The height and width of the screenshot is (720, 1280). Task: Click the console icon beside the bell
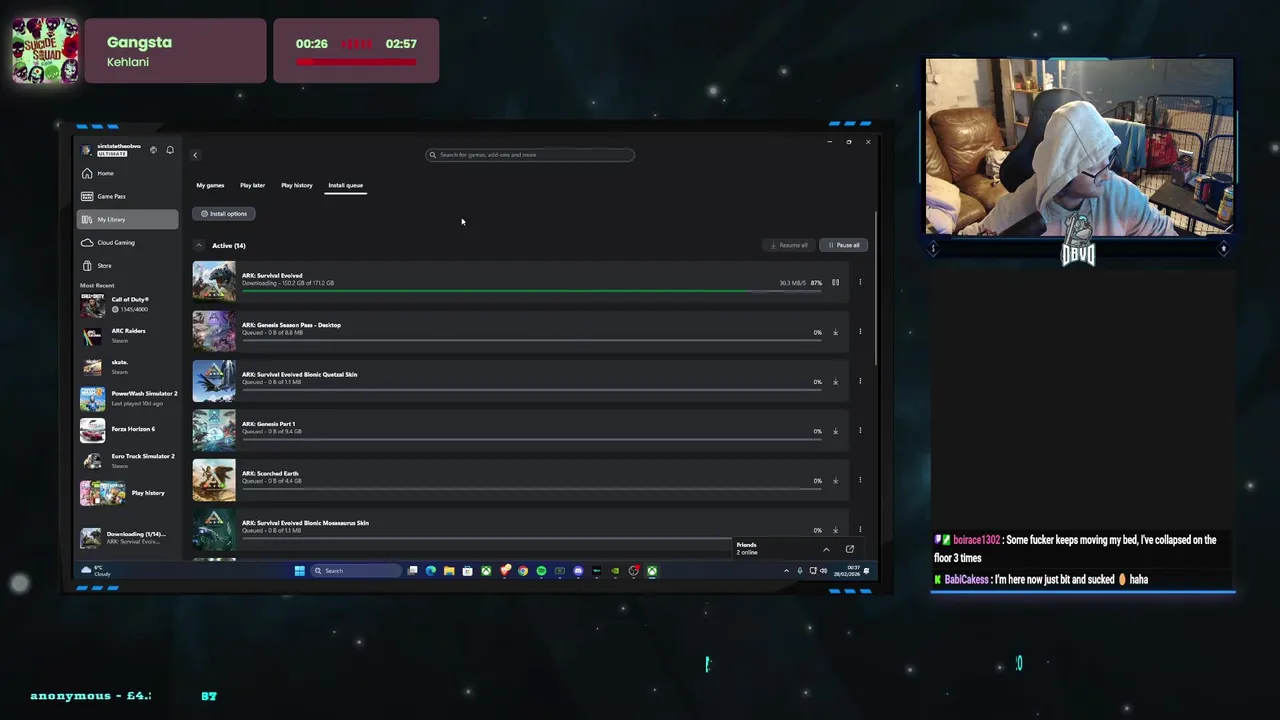tap(153, 150)
